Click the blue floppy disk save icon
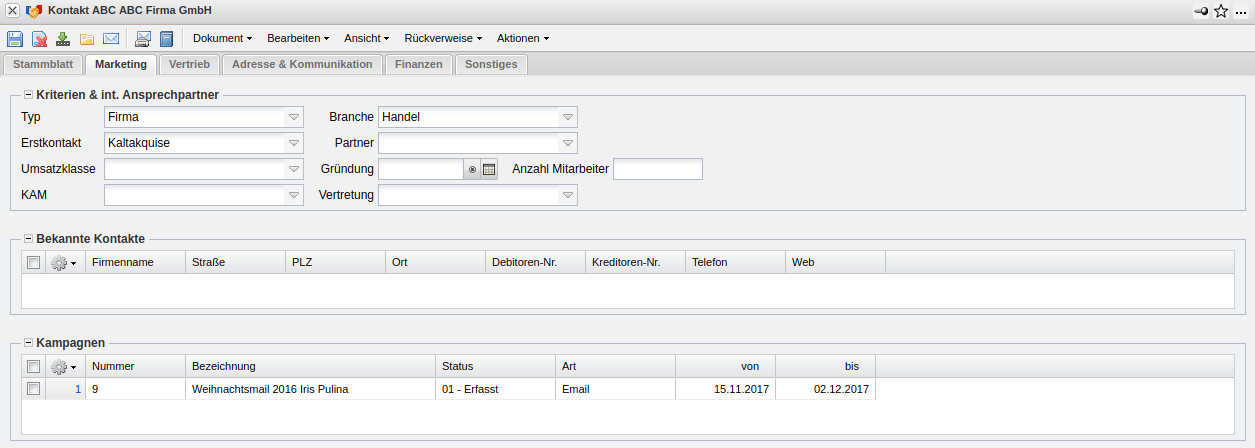This screenshot has height=448, width=1255. click(x=15, y=39)
